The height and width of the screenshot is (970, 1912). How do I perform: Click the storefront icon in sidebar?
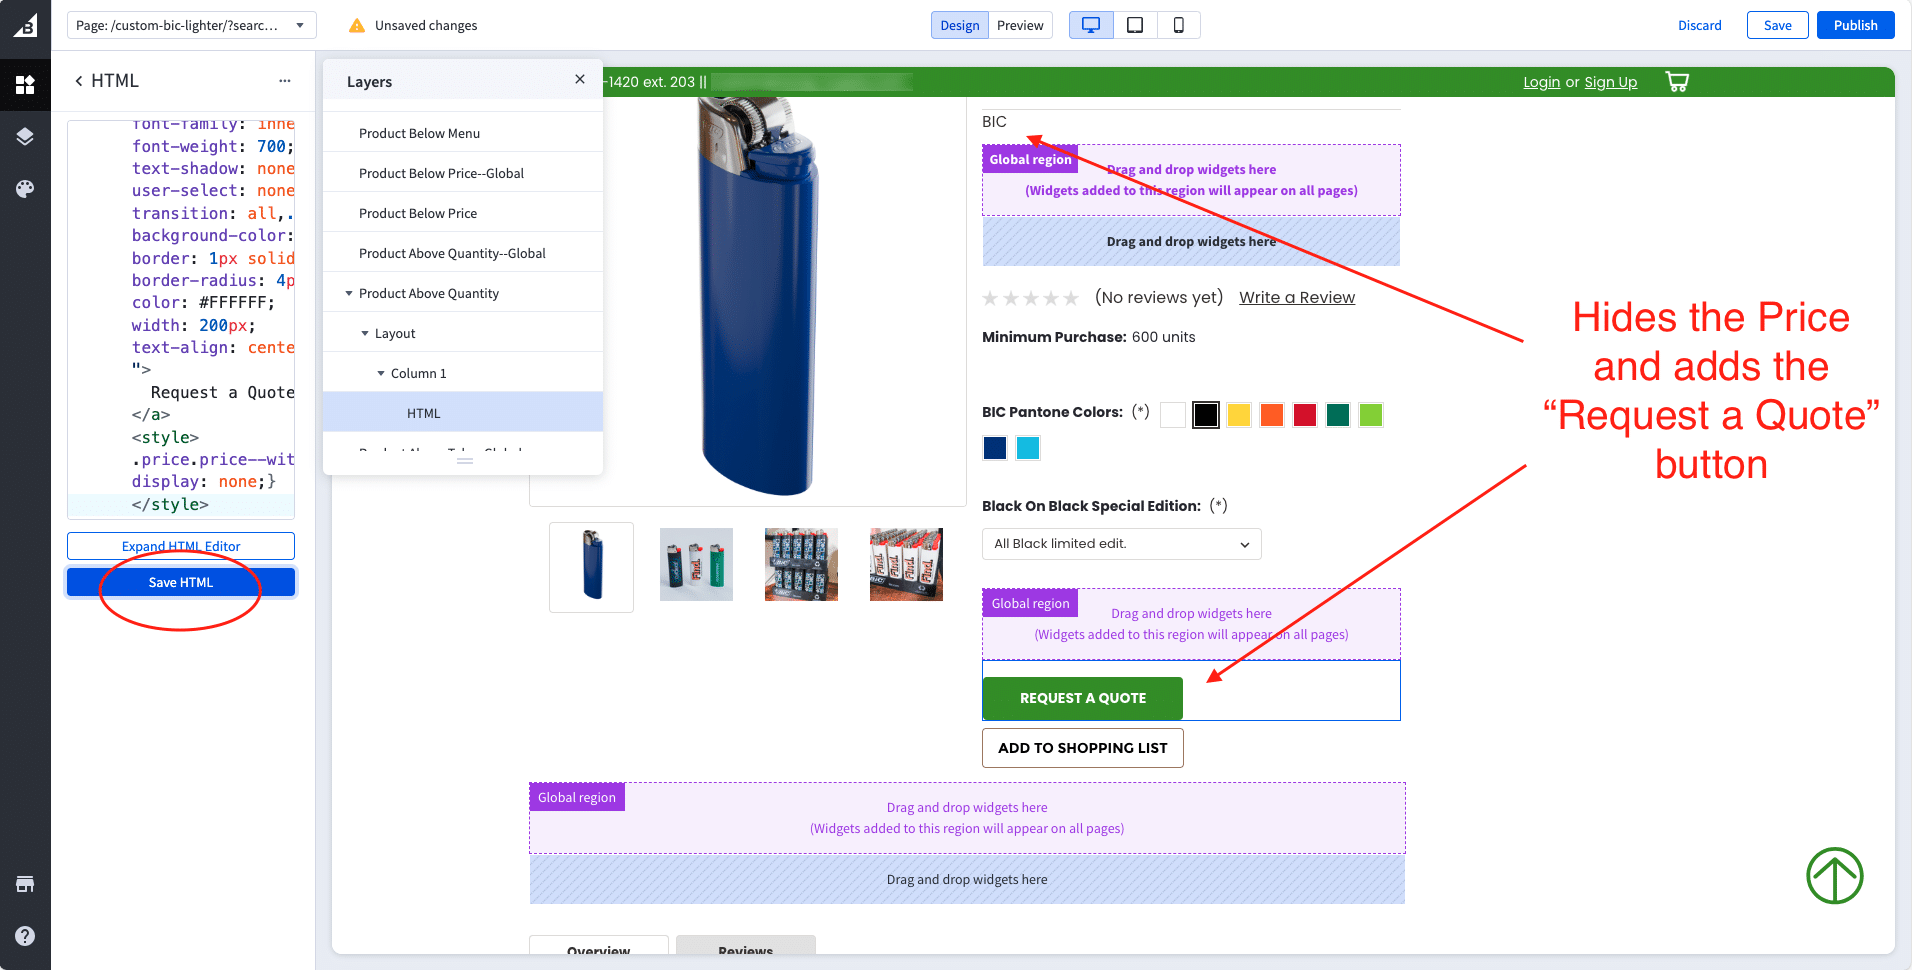tap(25, 884)
